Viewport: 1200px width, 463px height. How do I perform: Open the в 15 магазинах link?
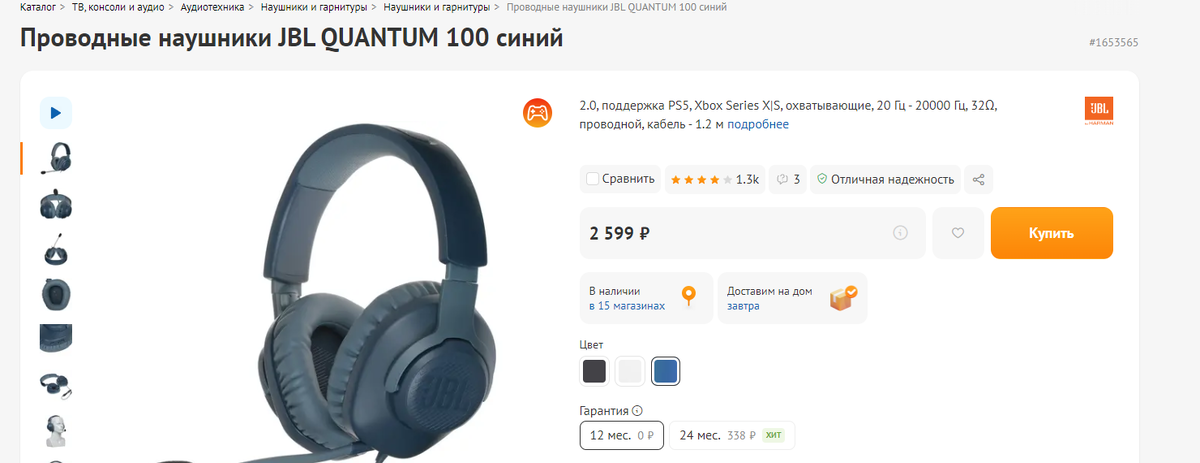(x=627, y=306)
